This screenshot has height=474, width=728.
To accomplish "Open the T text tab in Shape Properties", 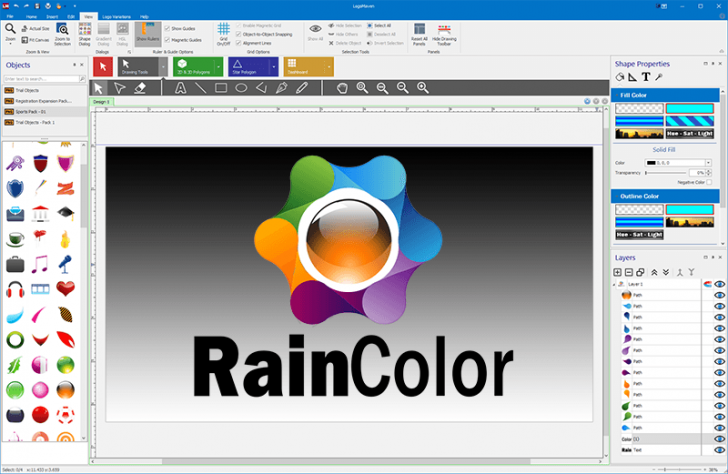I will 646,77.
